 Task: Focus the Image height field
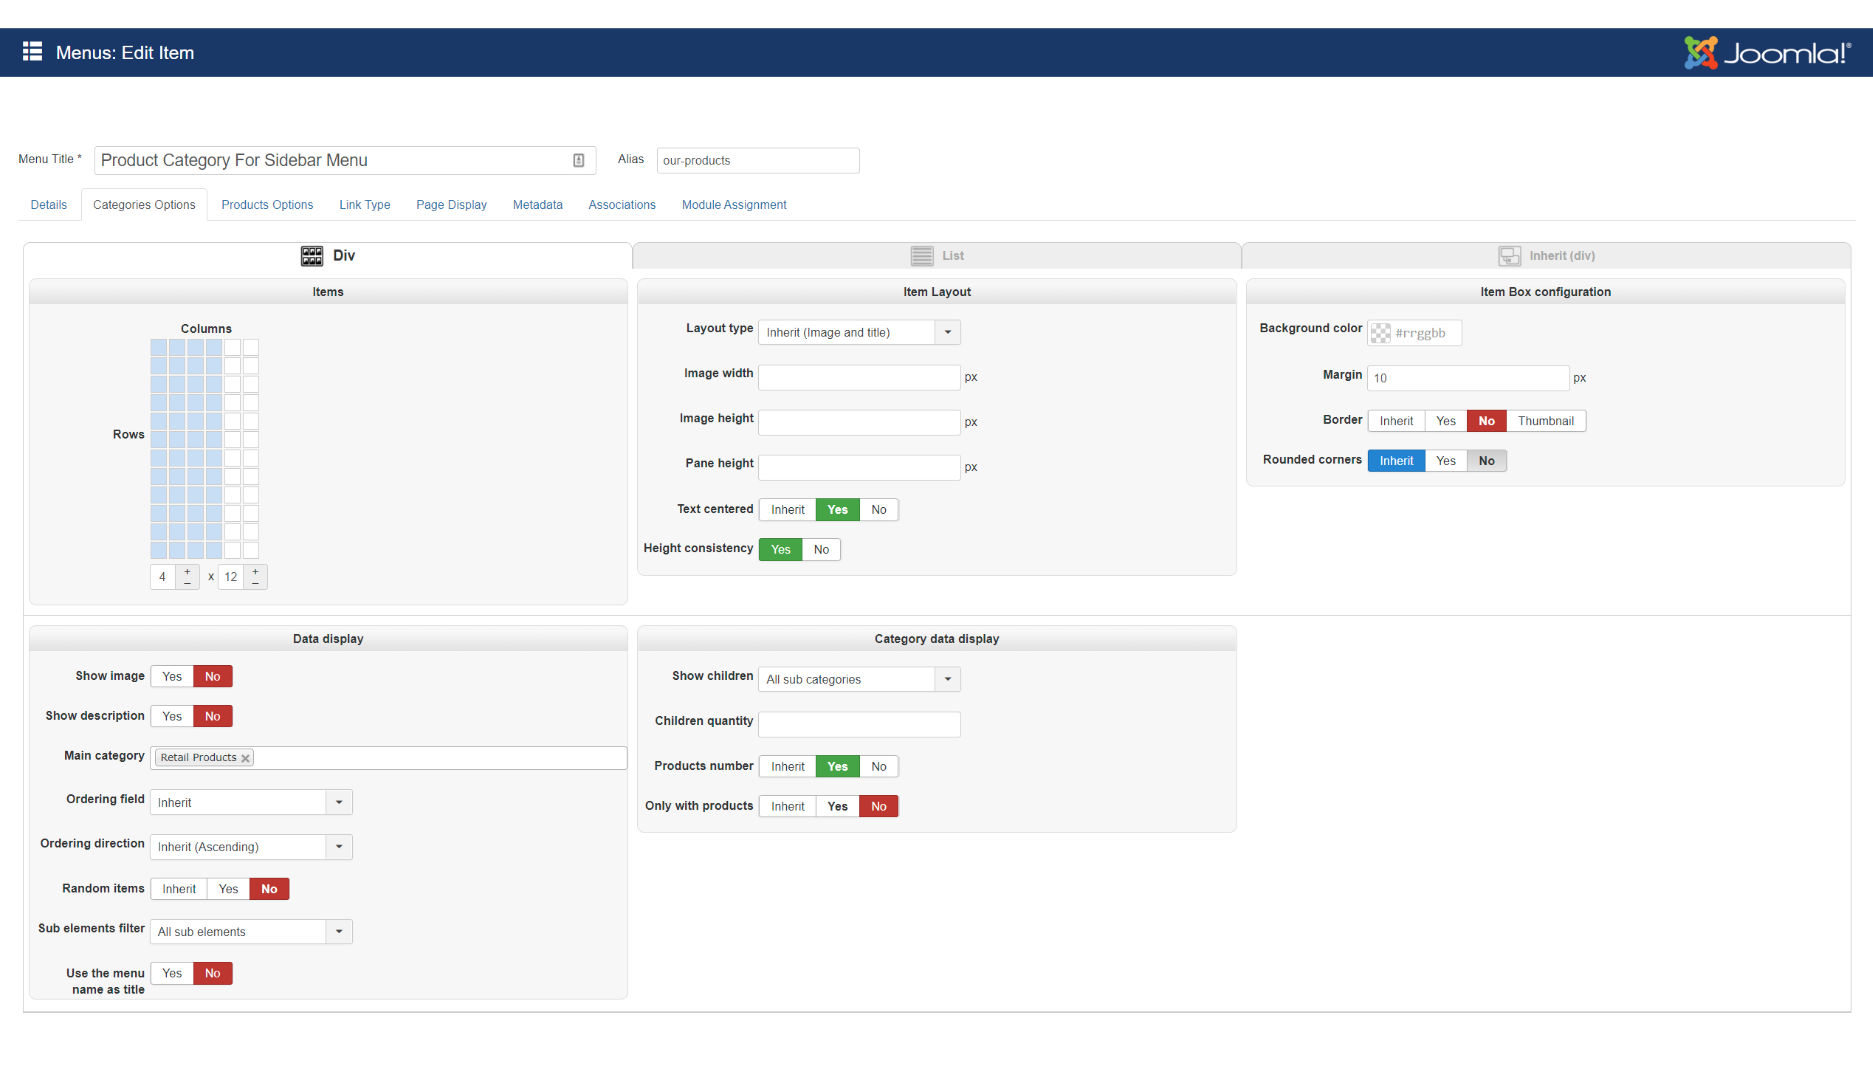click(x=859, y=423)
